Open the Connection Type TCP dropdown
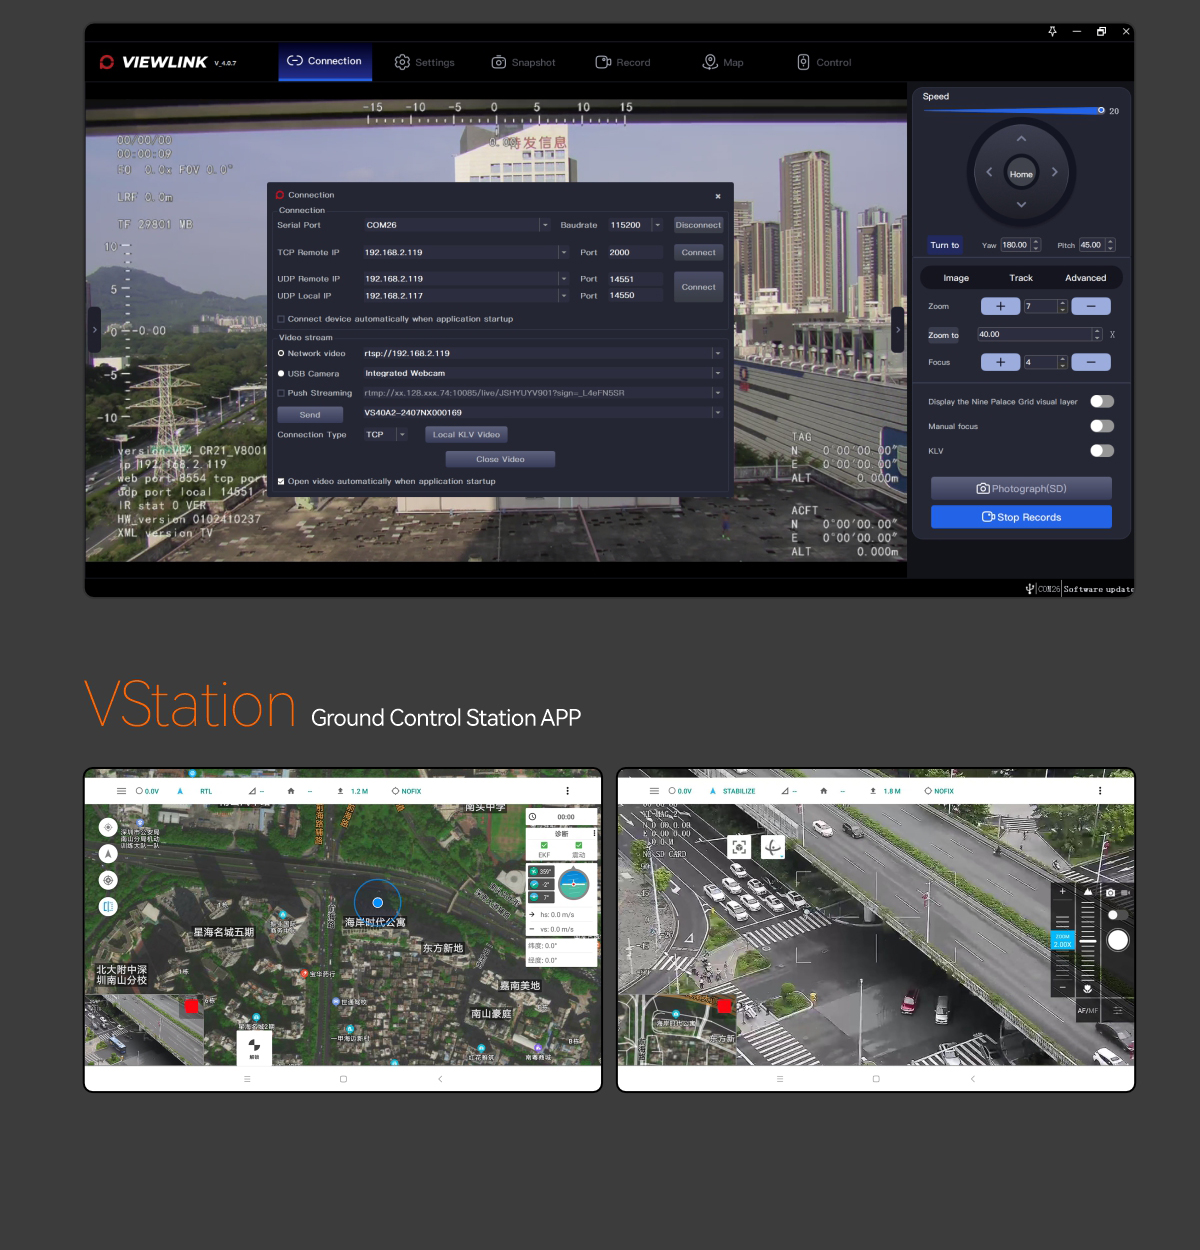The image size is (1200, 1250). [402, 434]
